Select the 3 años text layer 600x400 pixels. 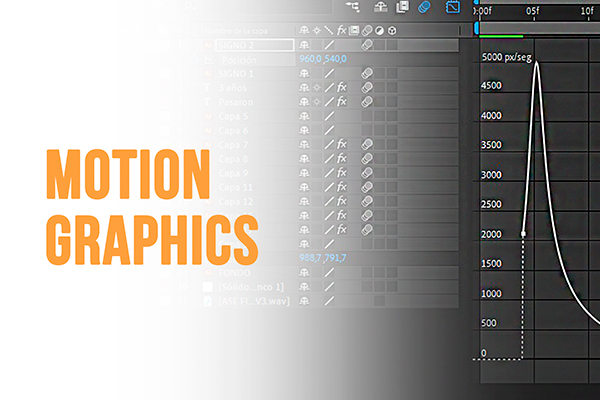point(233,88)
